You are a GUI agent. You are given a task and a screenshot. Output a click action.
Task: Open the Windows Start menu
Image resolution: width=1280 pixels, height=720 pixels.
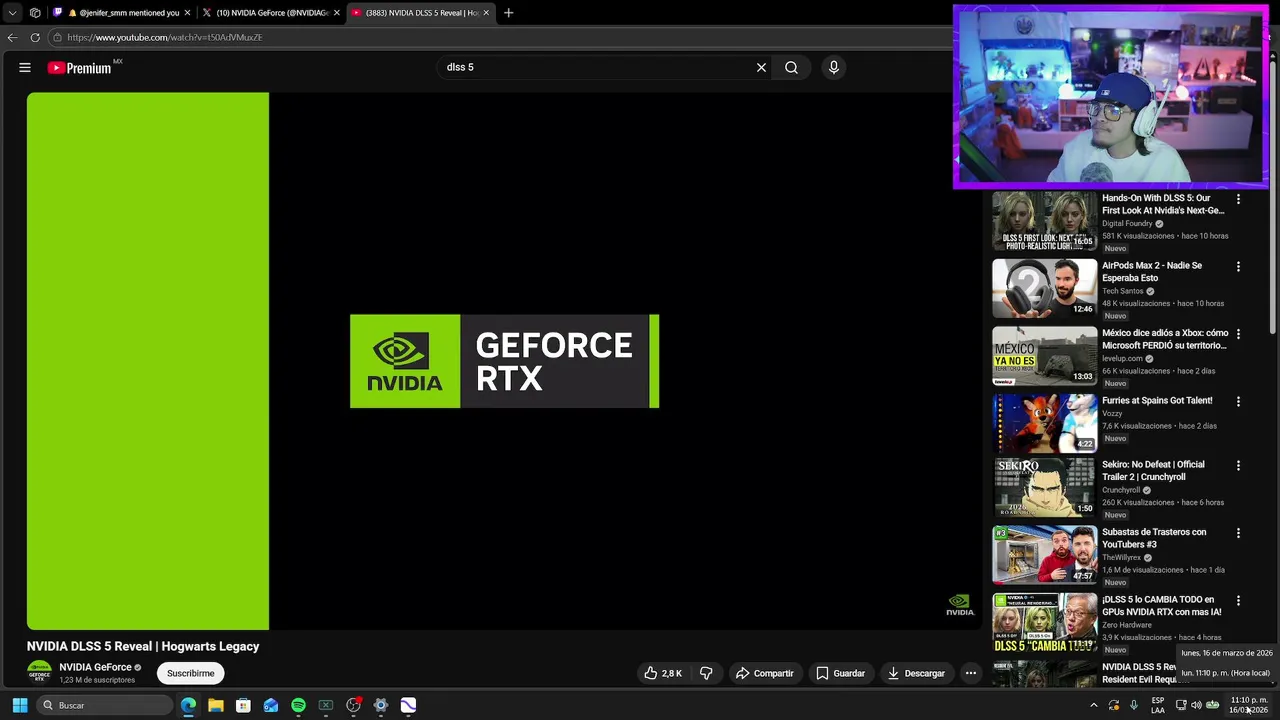(20, 705)
